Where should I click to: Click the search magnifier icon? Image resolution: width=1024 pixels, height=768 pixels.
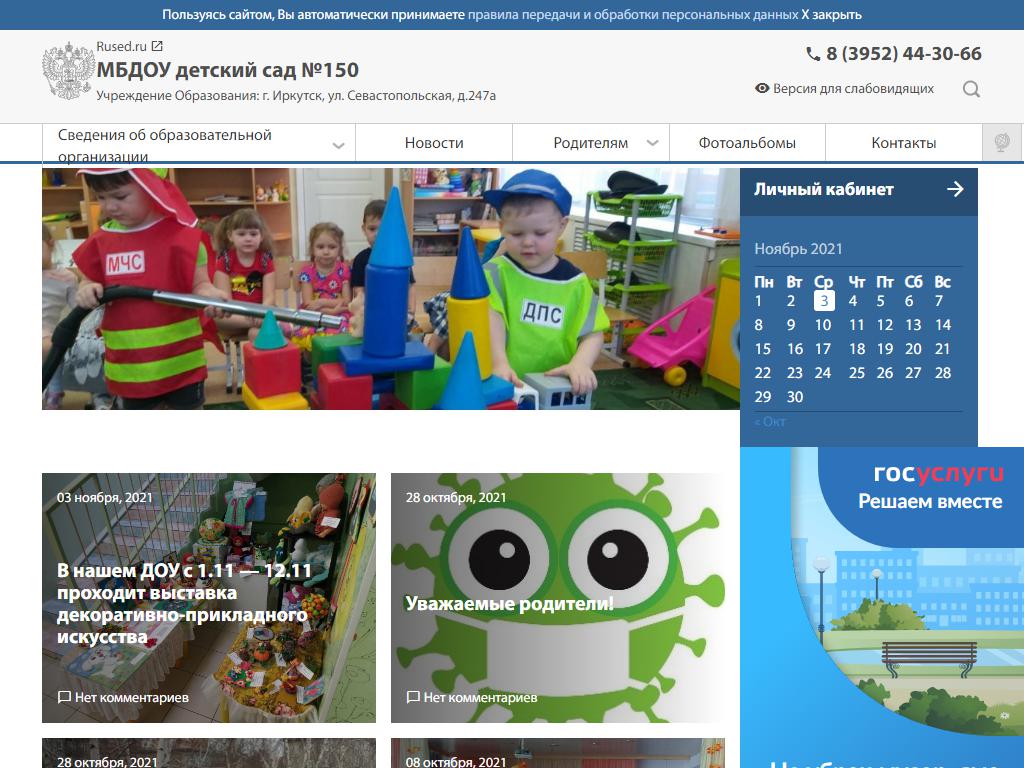point(971,89)
